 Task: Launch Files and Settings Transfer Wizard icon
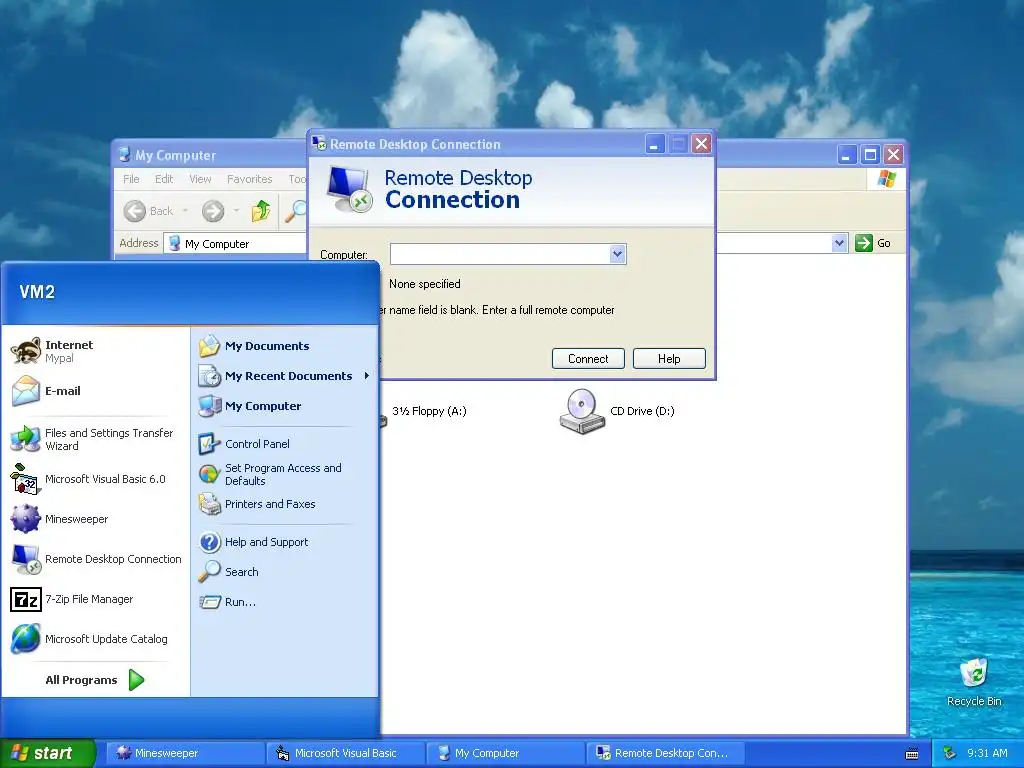(26, 439)
